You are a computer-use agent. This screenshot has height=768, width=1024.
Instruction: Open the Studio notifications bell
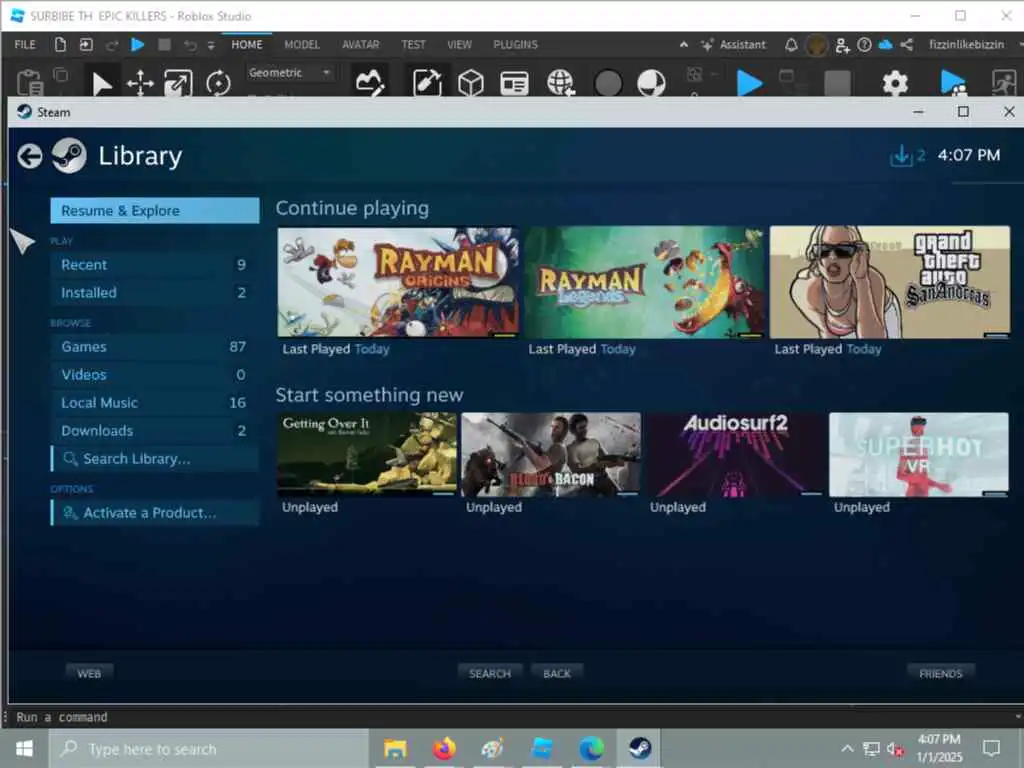(x=791, y=44)
